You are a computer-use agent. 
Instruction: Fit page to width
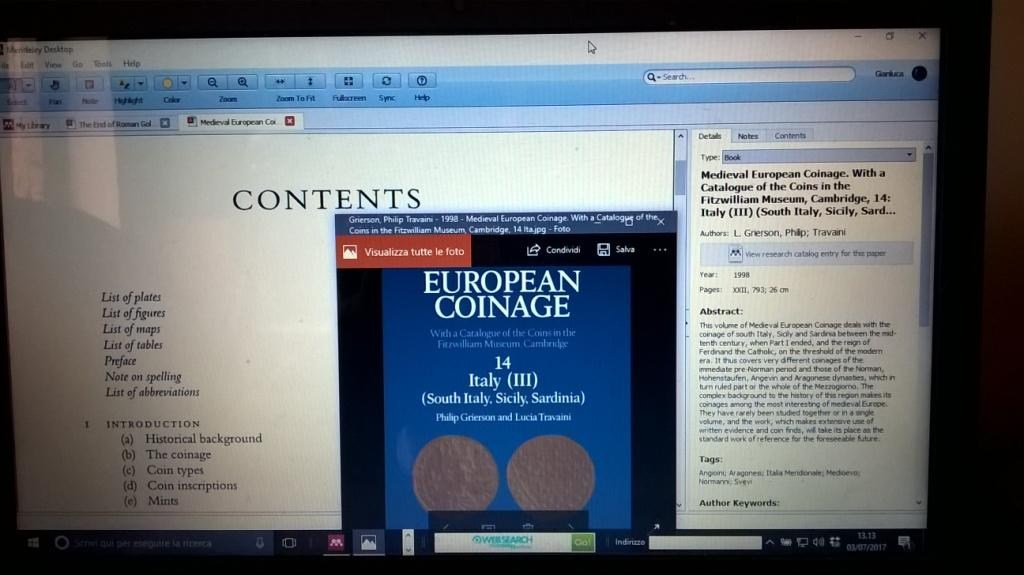tap(281, 82)
